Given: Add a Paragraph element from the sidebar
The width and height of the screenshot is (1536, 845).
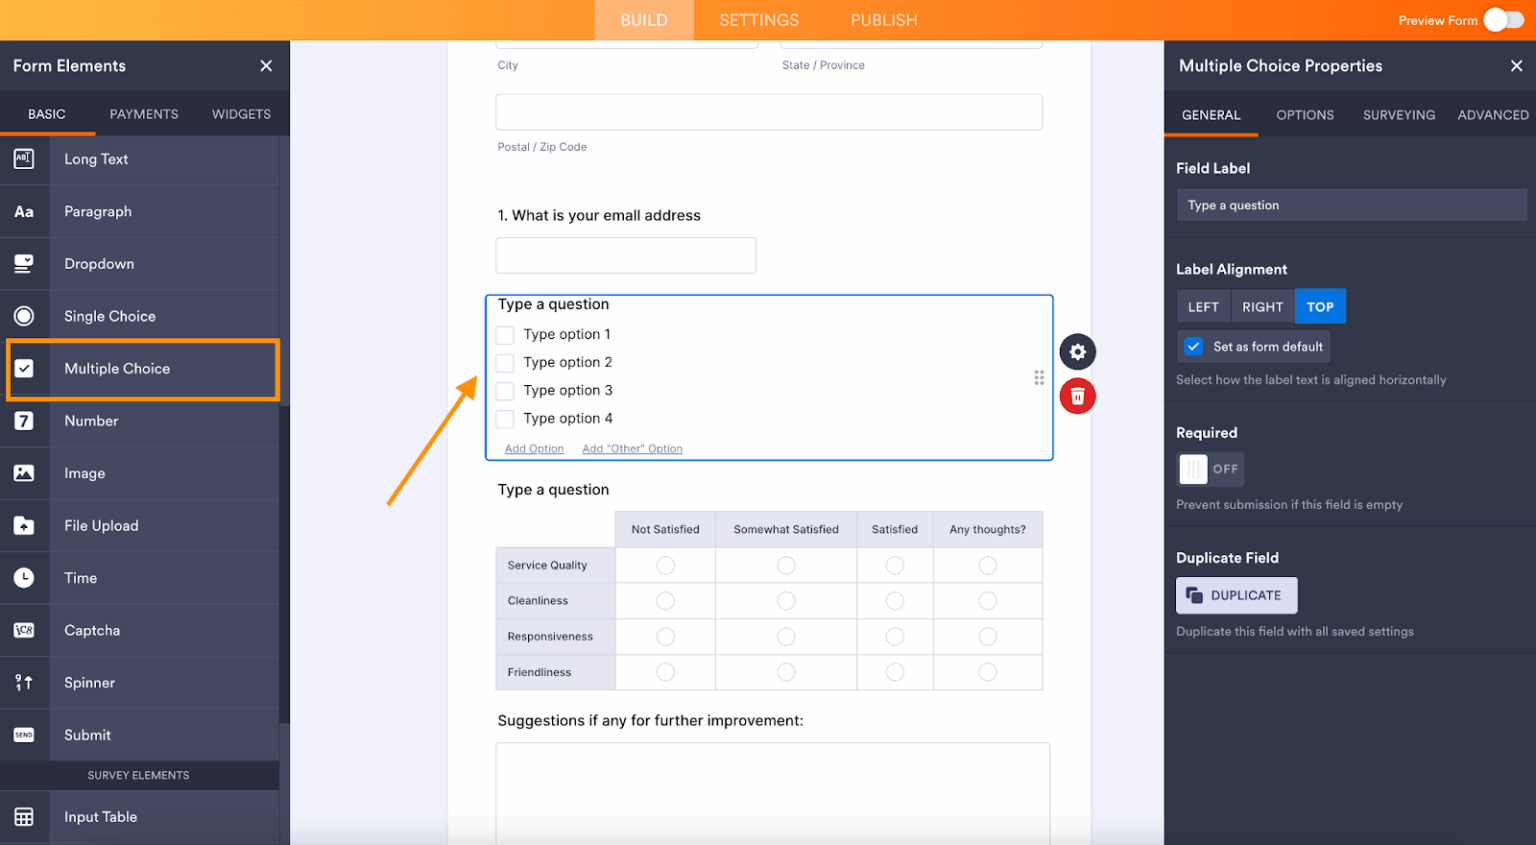Looking at the screenshot, I should [x=98, y=211].
